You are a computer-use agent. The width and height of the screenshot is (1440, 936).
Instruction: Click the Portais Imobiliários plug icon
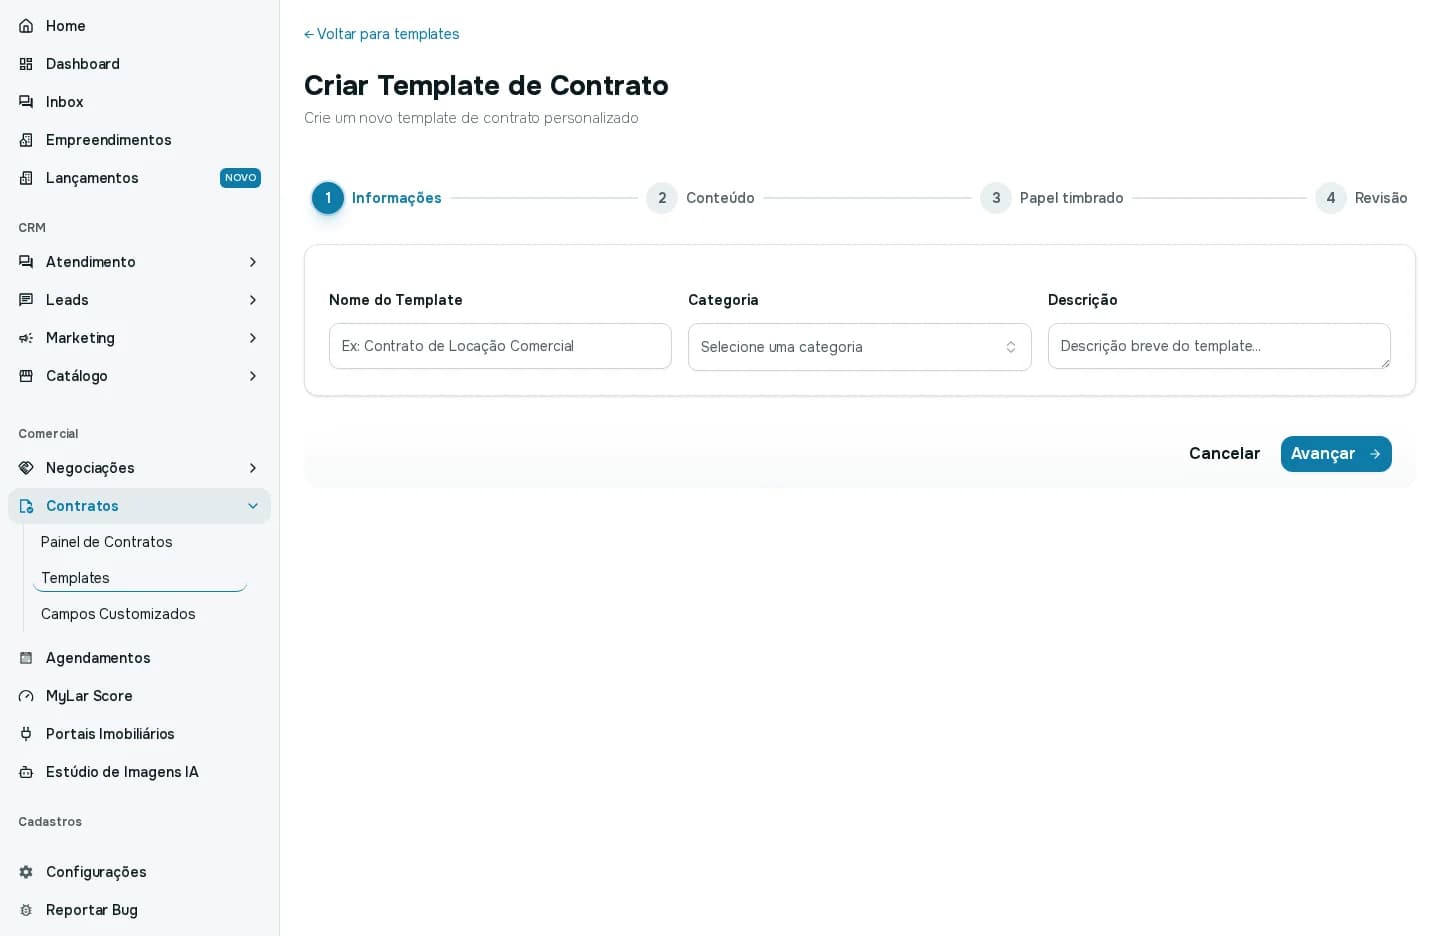tap(26, 734)
